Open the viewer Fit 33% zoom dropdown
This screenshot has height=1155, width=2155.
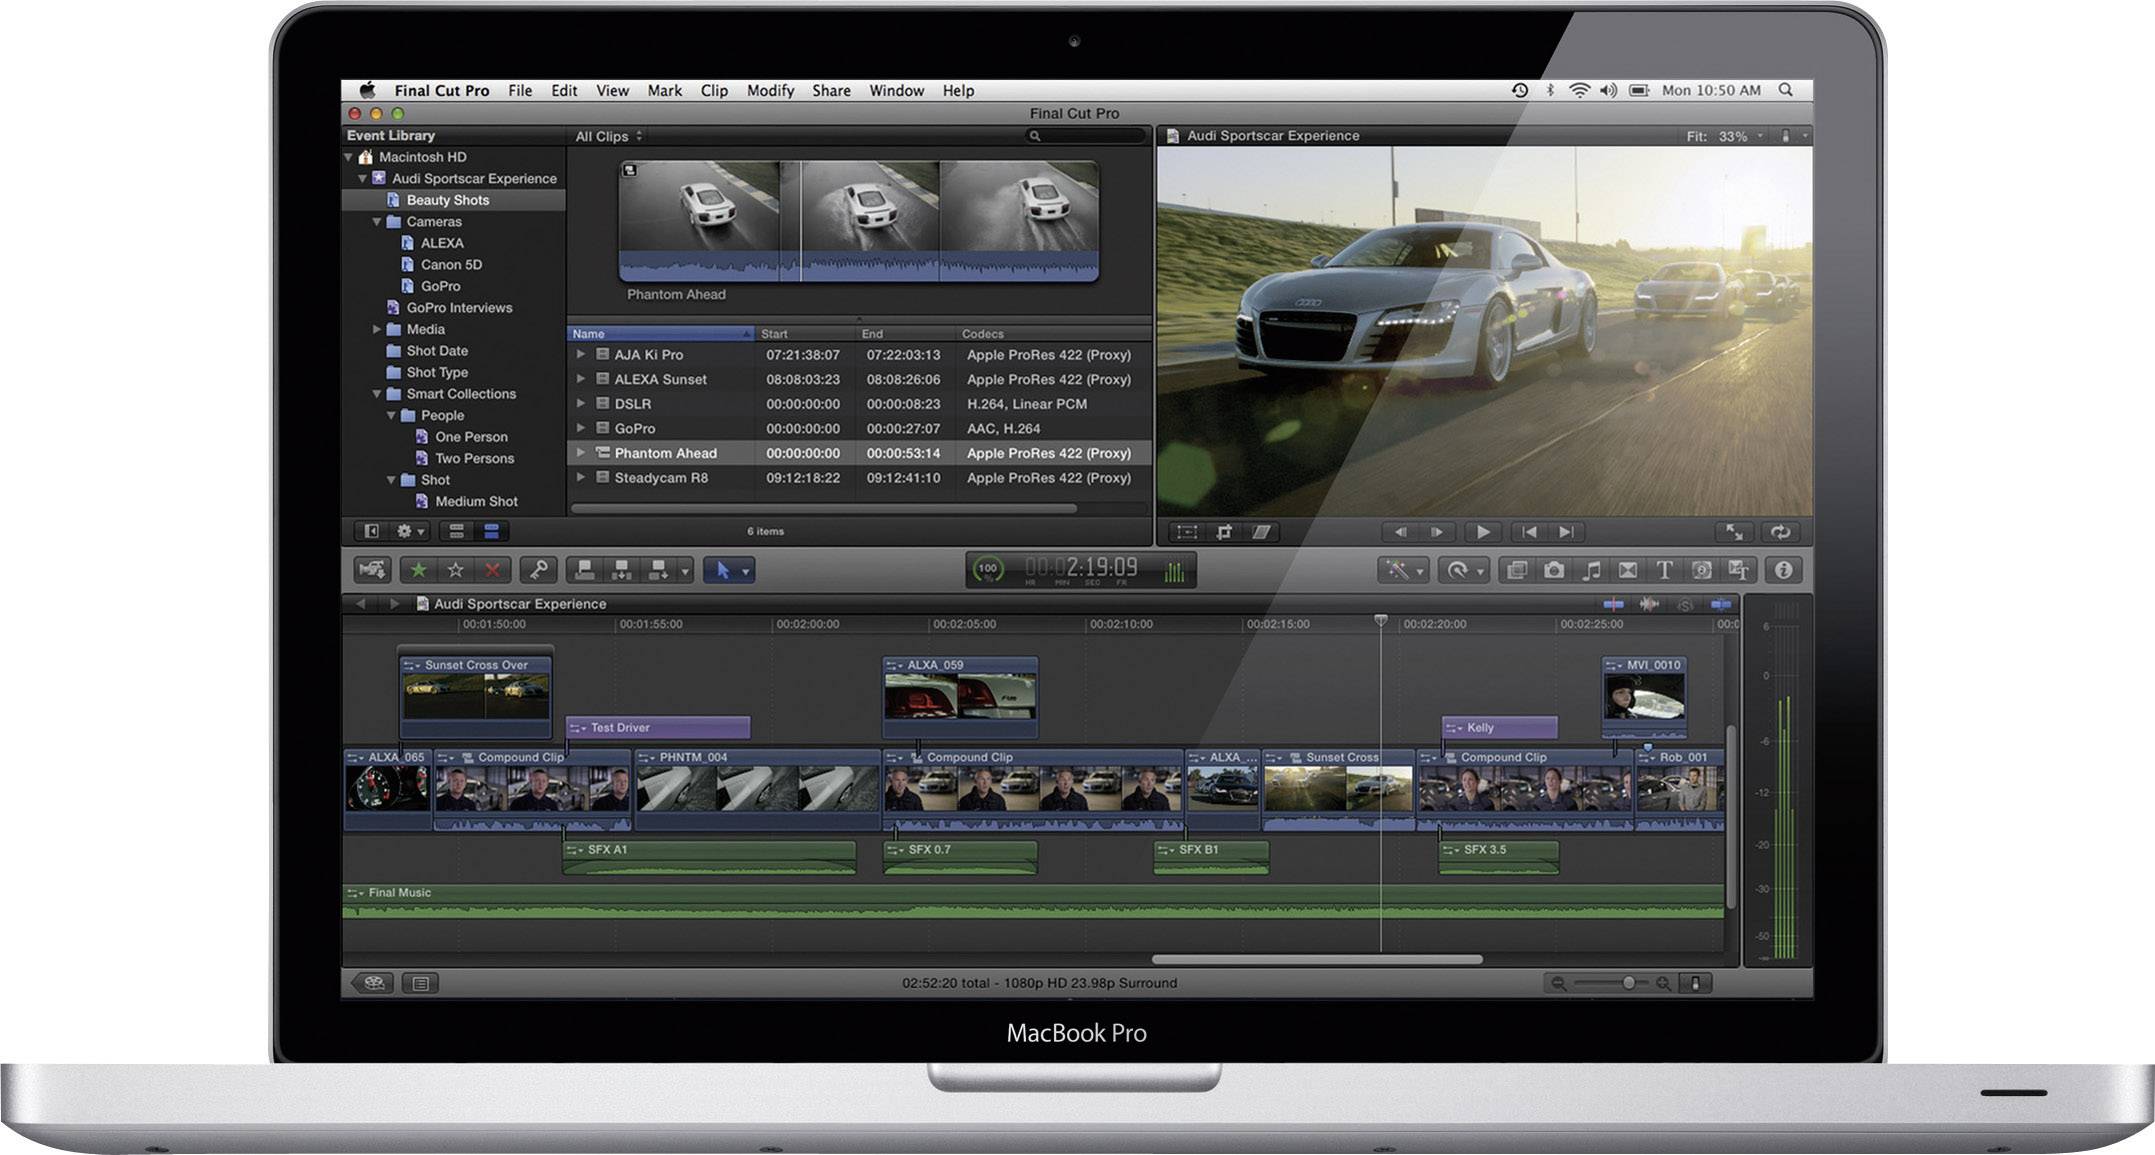pyautogui.click(x=1725, y=136)
